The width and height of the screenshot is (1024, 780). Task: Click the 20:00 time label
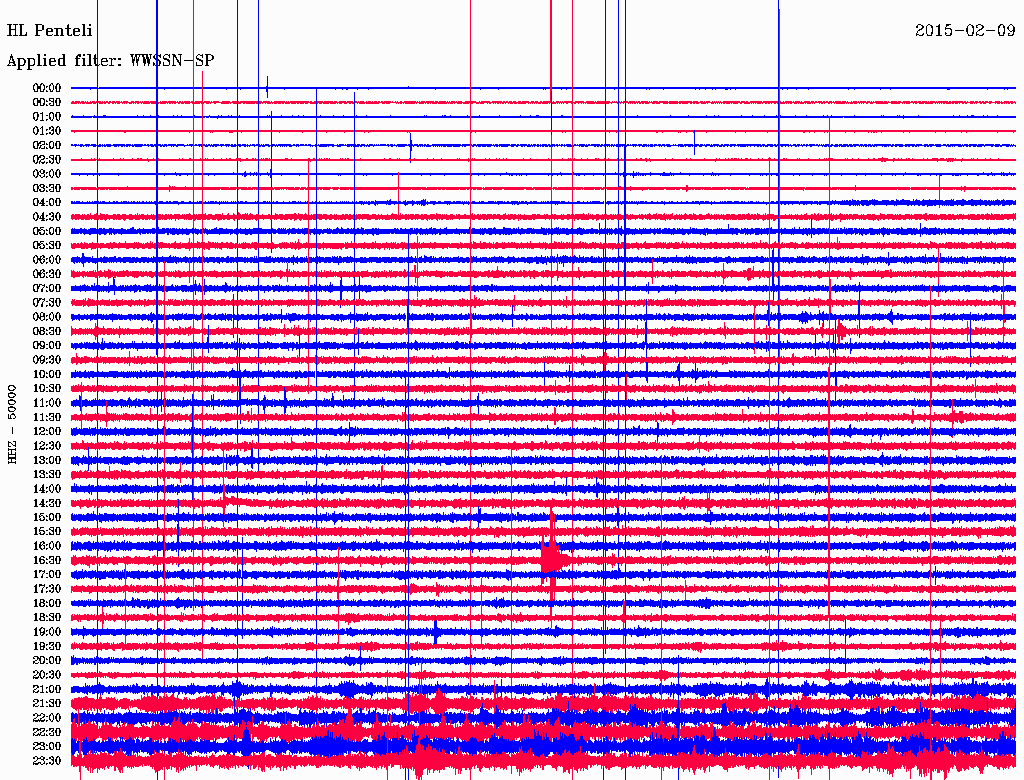(46, 660)
